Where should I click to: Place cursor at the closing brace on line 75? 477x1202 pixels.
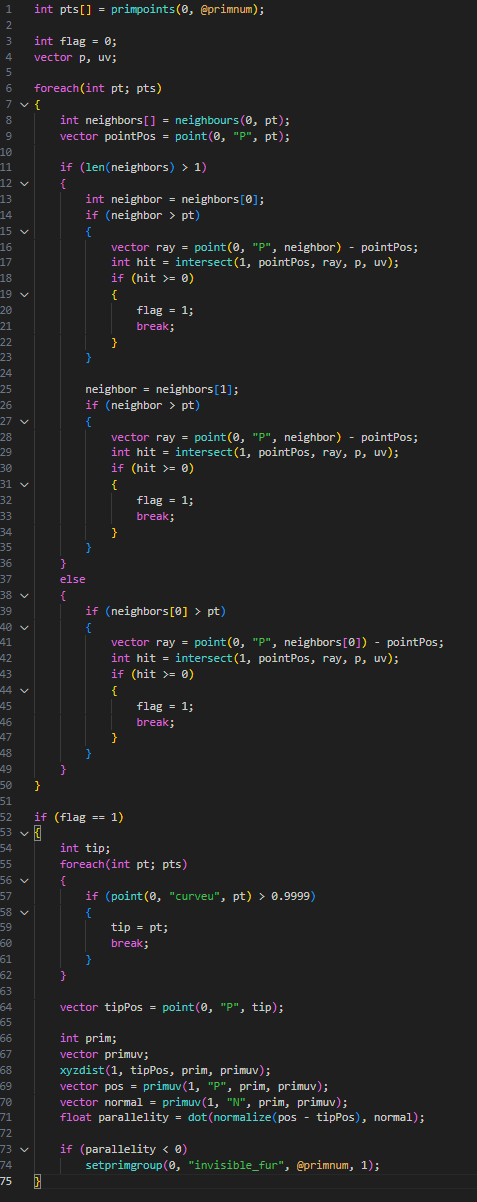[x=37, y=1182]
